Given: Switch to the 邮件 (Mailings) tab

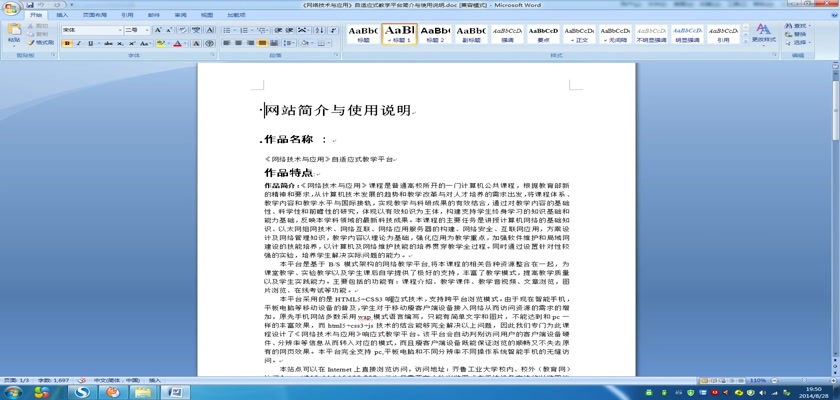Looking at the screenshot, I should coord(154,15).
